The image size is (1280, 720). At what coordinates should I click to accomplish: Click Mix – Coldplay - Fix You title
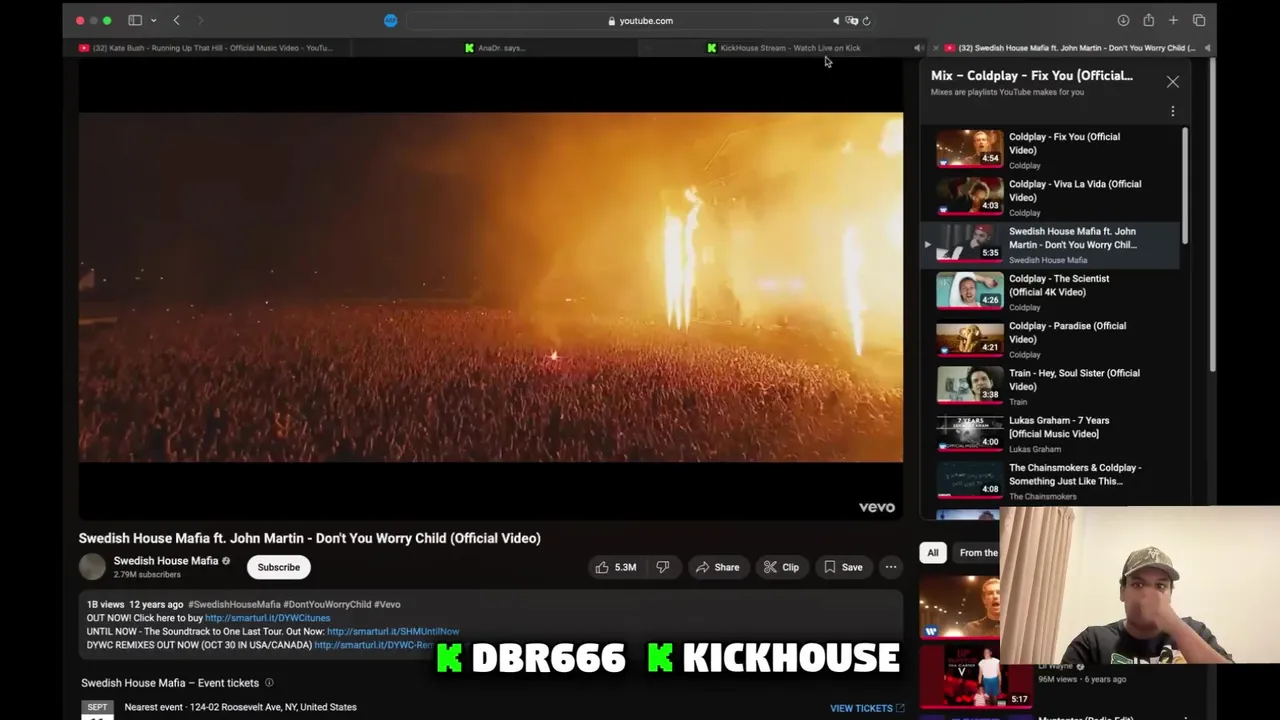[x=1031, y=75]
